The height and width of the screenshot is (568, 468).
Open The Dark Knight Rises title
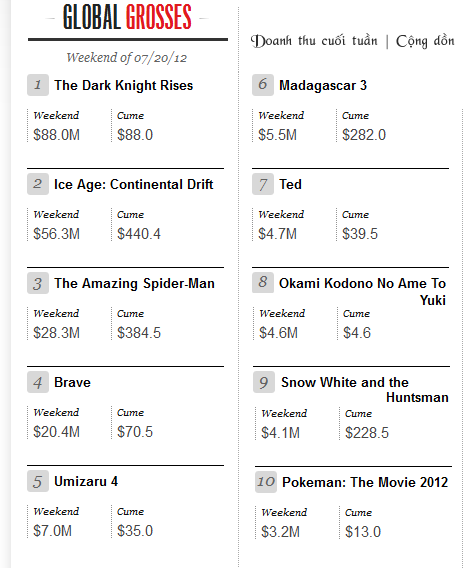[124, 85]
